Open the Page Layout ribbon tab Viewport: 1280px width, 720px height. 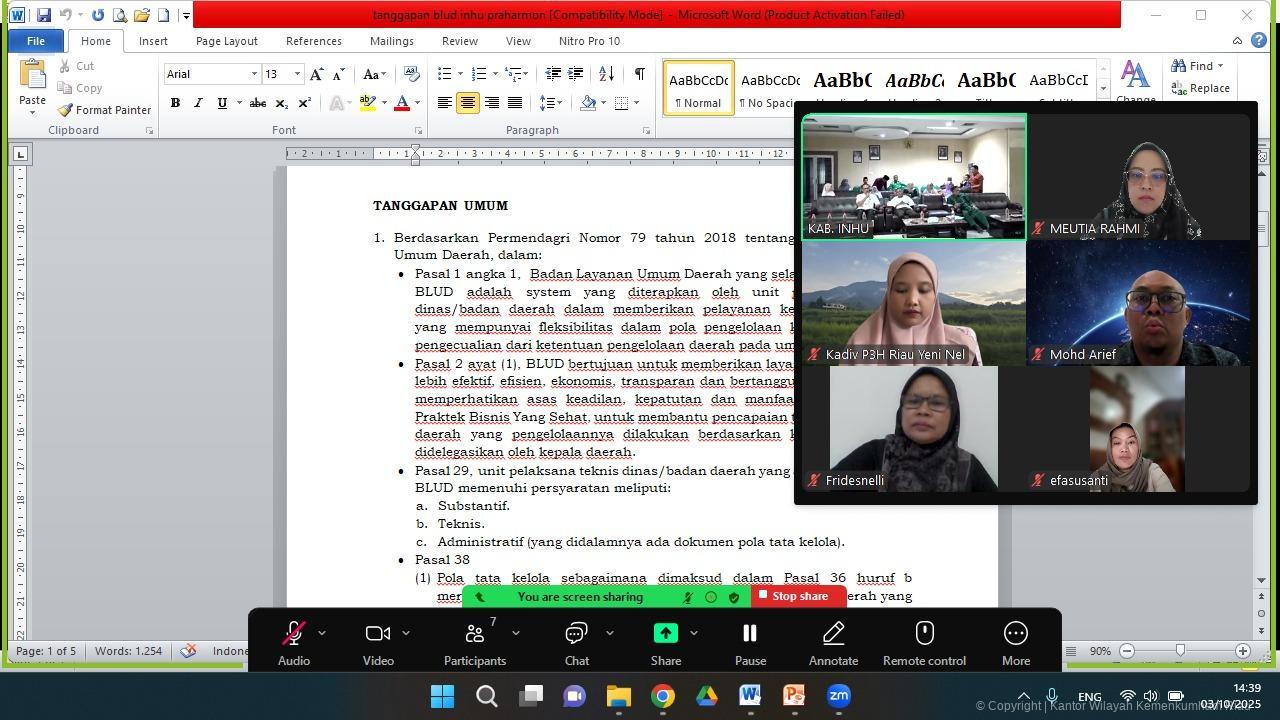[226, 41]
